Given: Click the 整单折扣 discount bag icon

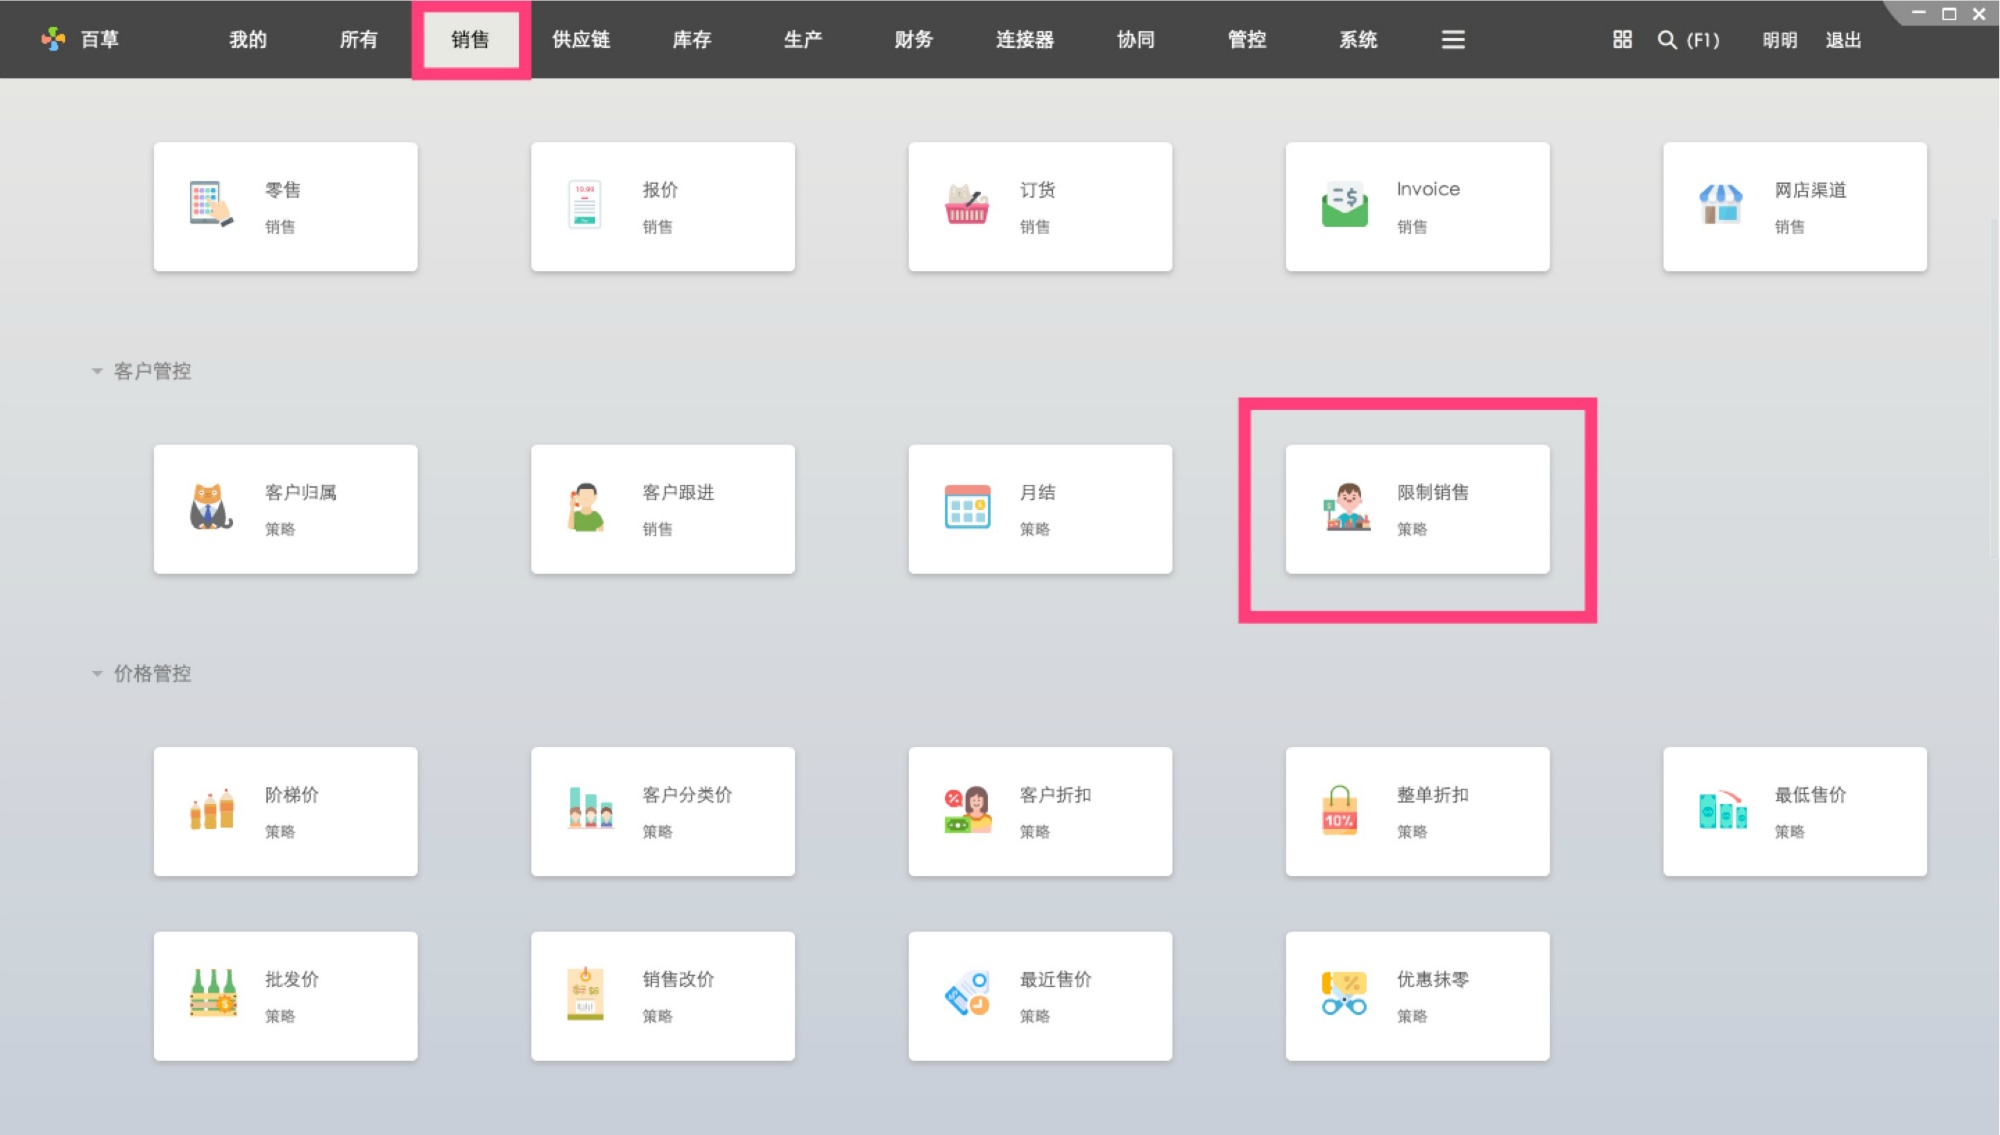Looking at the screenshot, I should [x=1340, y=810].
